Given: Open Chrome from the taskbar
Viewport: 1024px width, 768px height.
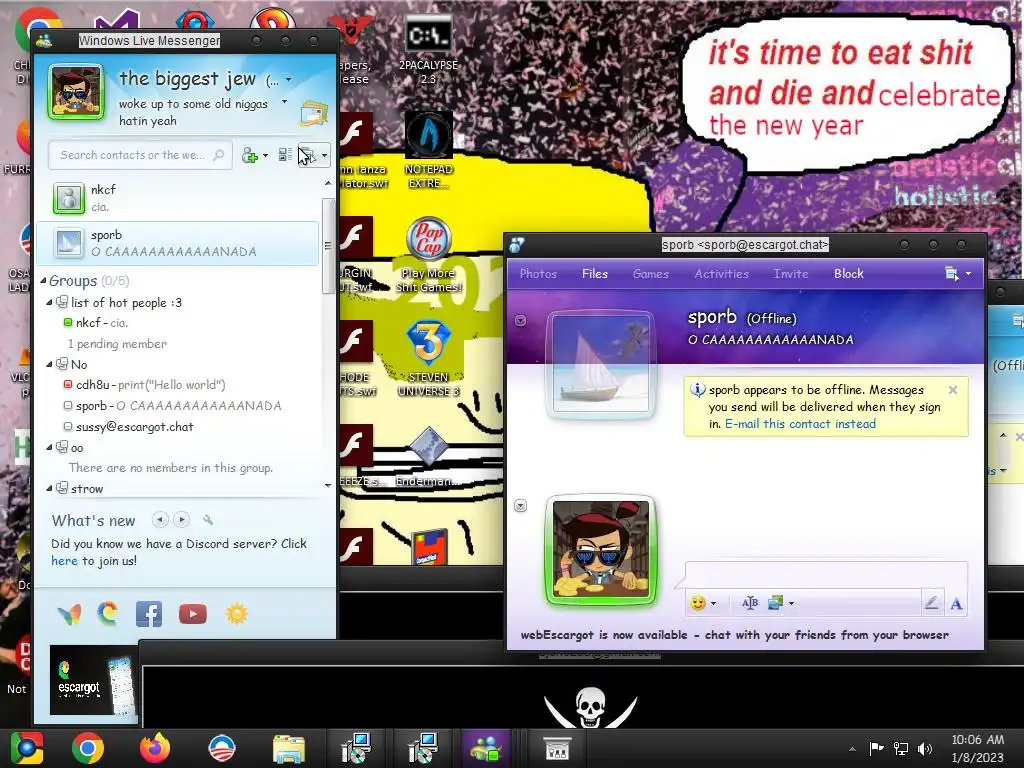Looking at the screenshot, I should [88, 748].
